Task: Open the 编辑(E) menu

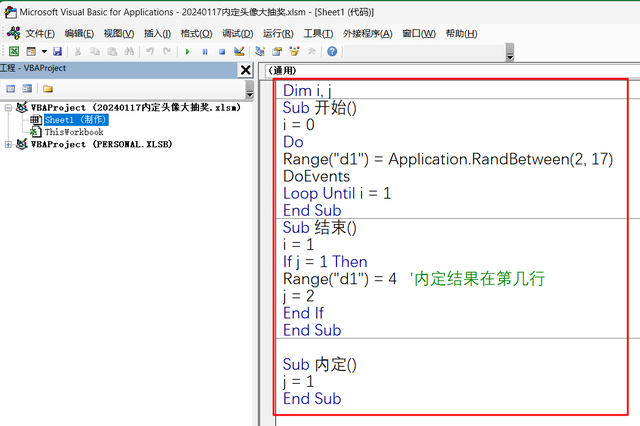Action: pos(79,33)
